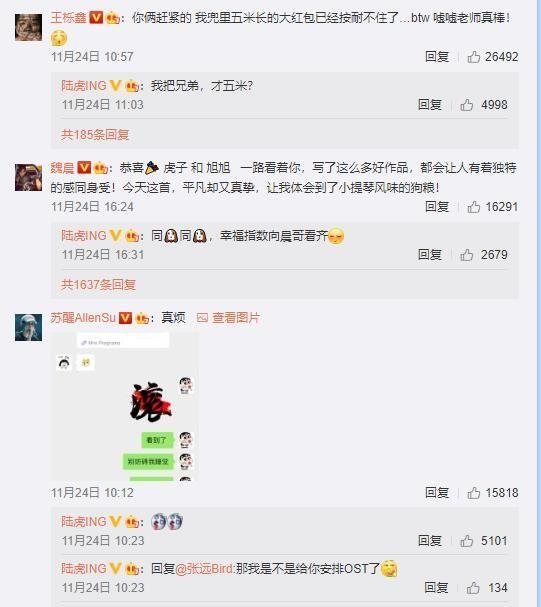
Task: Click thumbs-up on reply with 2679 likes
Action: [467, 255]
